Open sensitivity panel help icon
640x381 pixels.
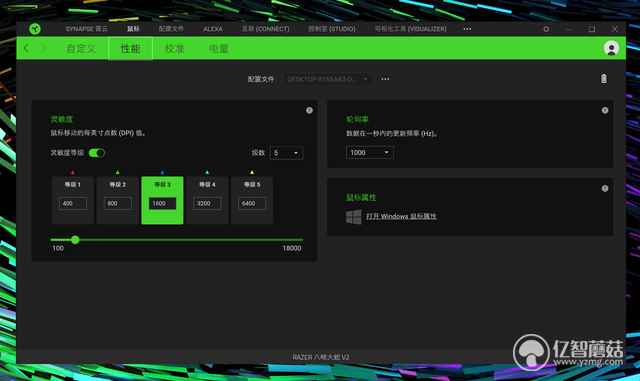(309, 110)
